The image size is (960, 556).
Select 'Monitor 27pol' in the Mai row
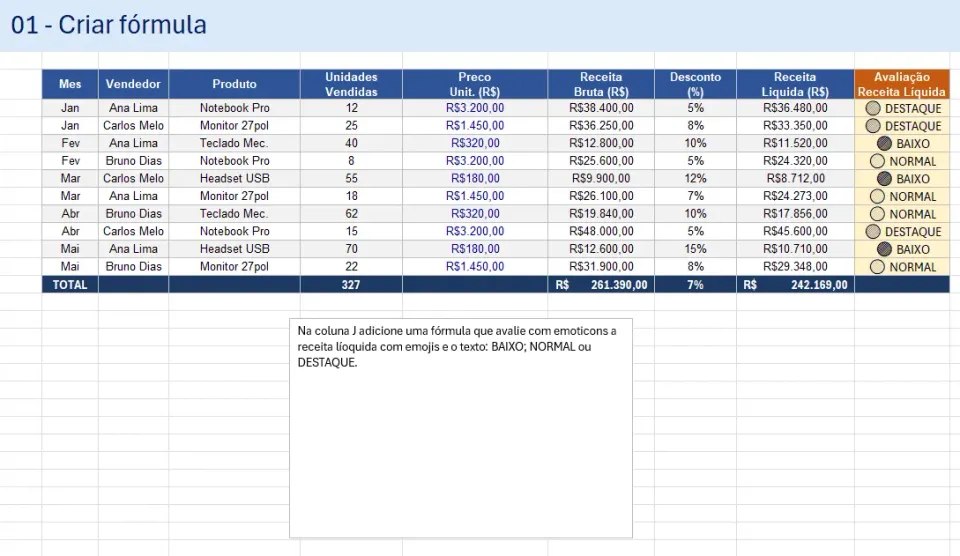point(234,266)
